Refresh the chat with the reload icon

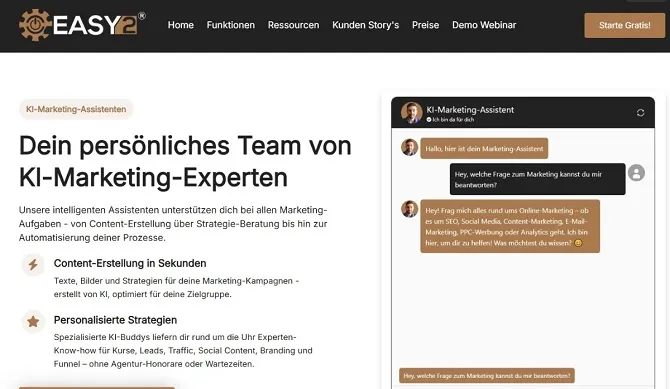(640, 113)
